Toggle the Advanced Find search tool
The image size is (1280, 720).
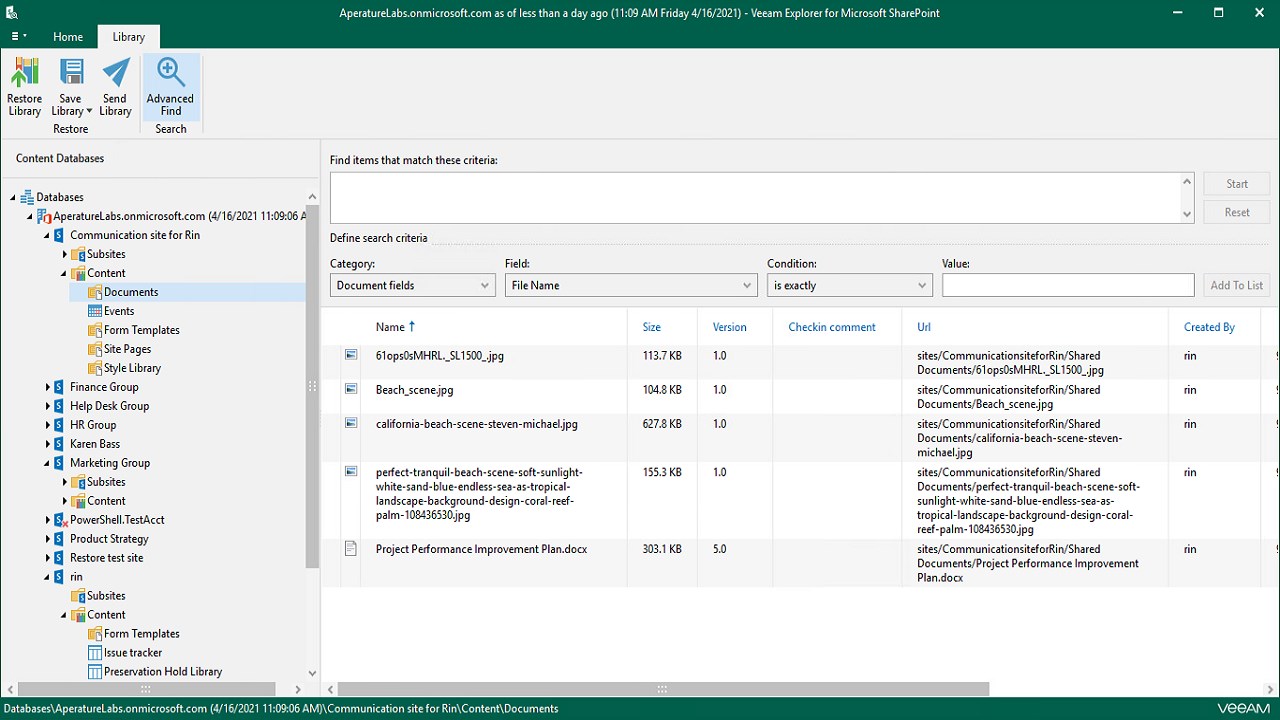[170, 87]
